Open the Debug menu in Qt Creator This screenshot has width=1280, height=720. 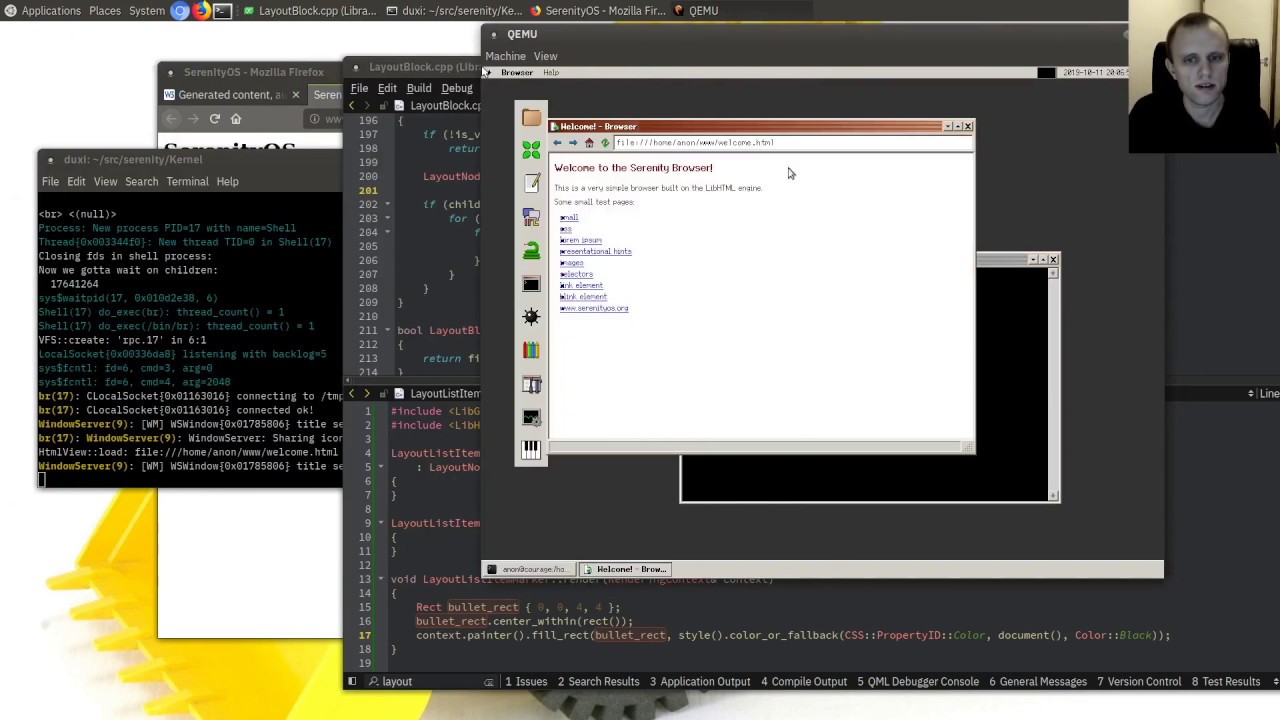pos(457,88)
